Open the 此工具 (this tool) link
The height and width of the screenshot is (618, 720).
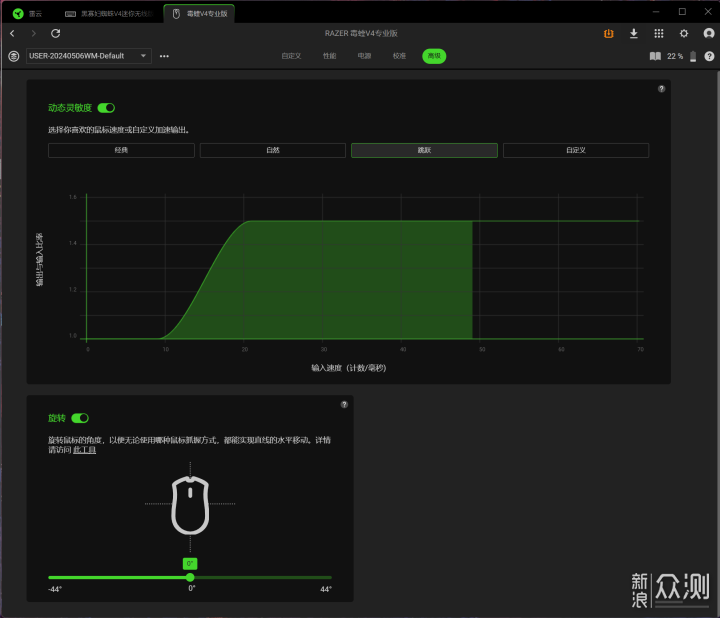84,450
